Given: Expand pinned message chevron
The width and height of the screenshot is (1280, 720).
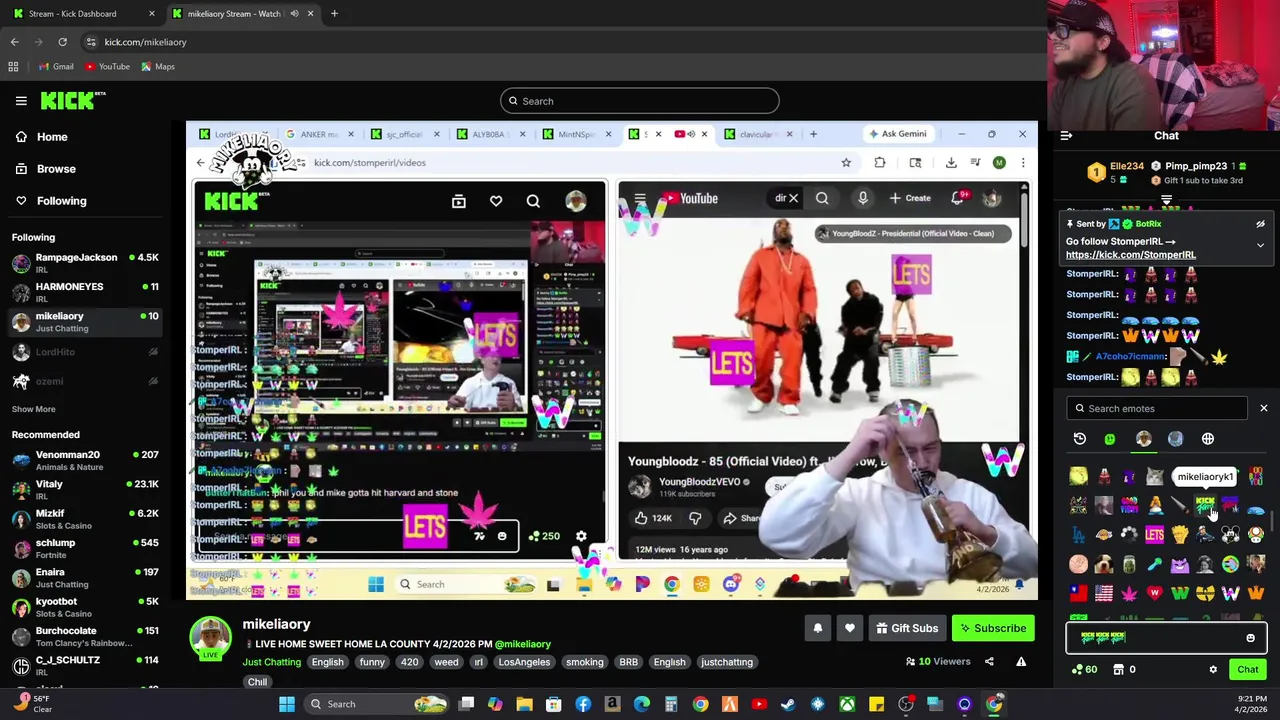Looking at the screenshot, I should pyautogui.click(x=1260, y=245).
